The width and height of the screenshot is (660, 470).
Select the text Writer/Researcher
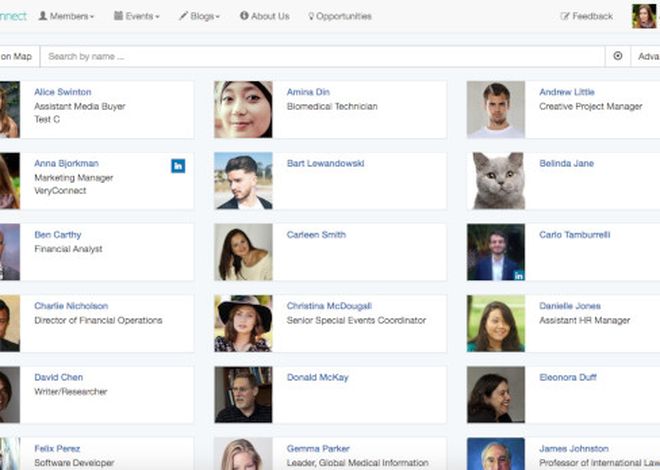coord(70,391)
